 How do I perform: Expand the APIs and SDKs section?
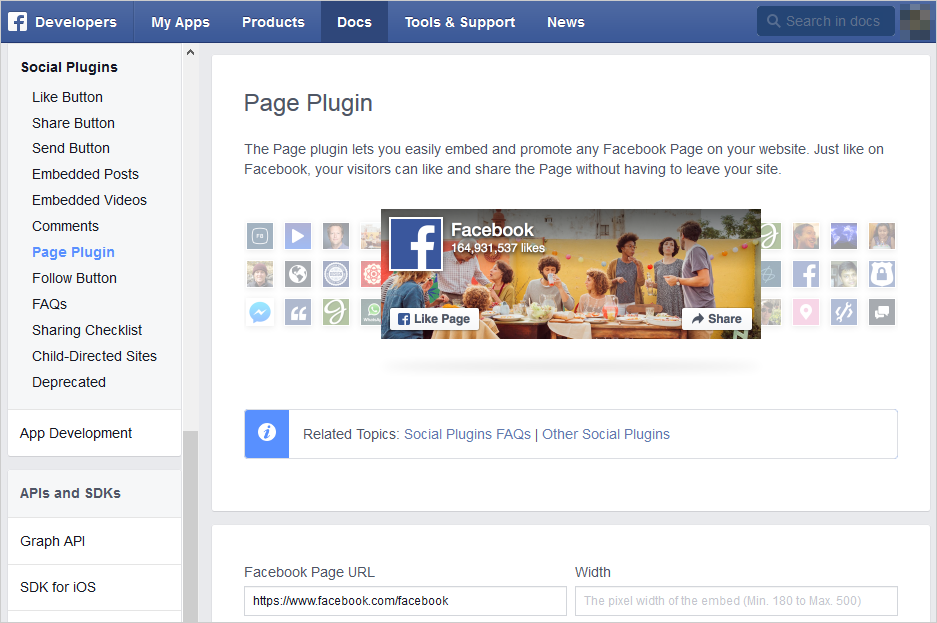coord(94,493)
